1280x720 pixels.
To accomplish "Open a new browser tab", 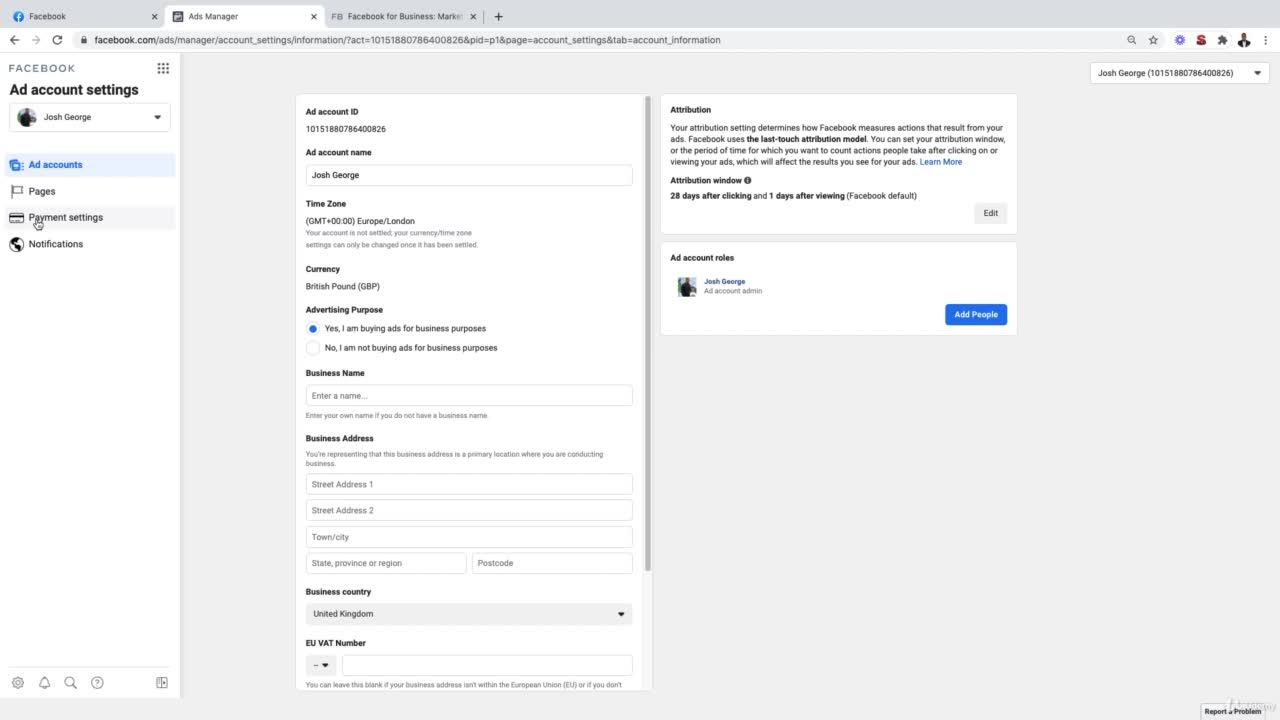I will pyautogui.click(x=499, y=16).
